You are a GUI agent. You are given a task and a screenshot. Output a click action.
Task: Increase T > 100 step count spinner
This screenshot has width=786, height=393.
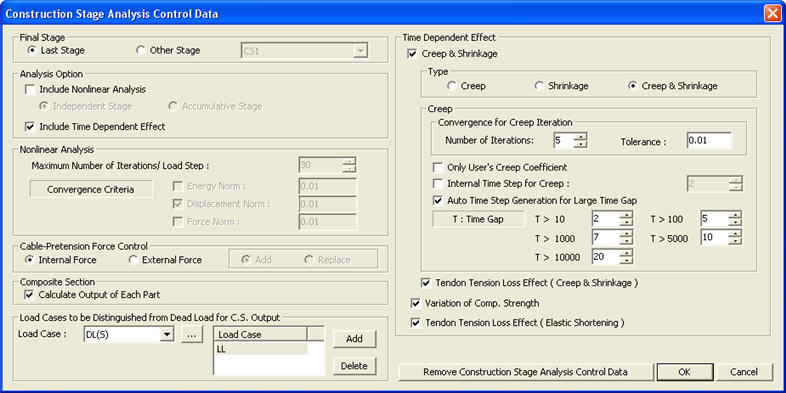(735, 215)
